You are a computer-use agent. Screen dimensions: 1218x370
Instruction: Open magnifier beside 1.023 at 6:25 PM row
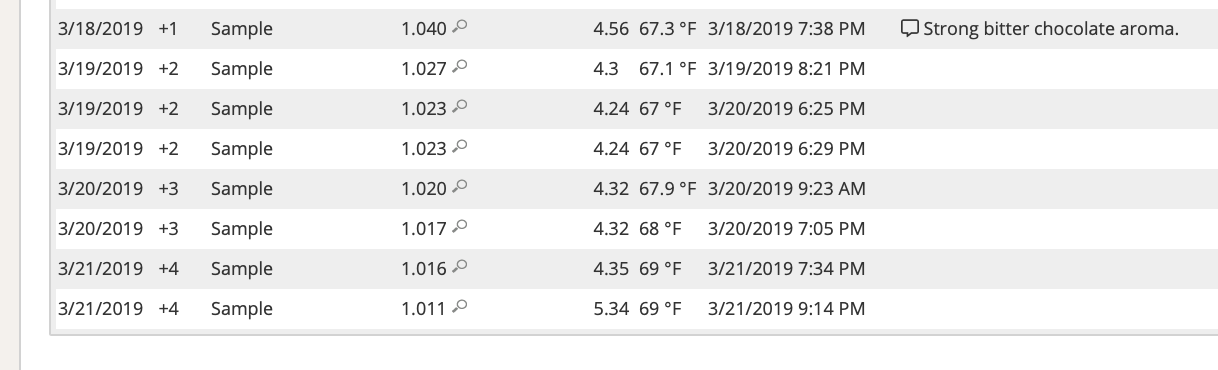coord(460,108)
